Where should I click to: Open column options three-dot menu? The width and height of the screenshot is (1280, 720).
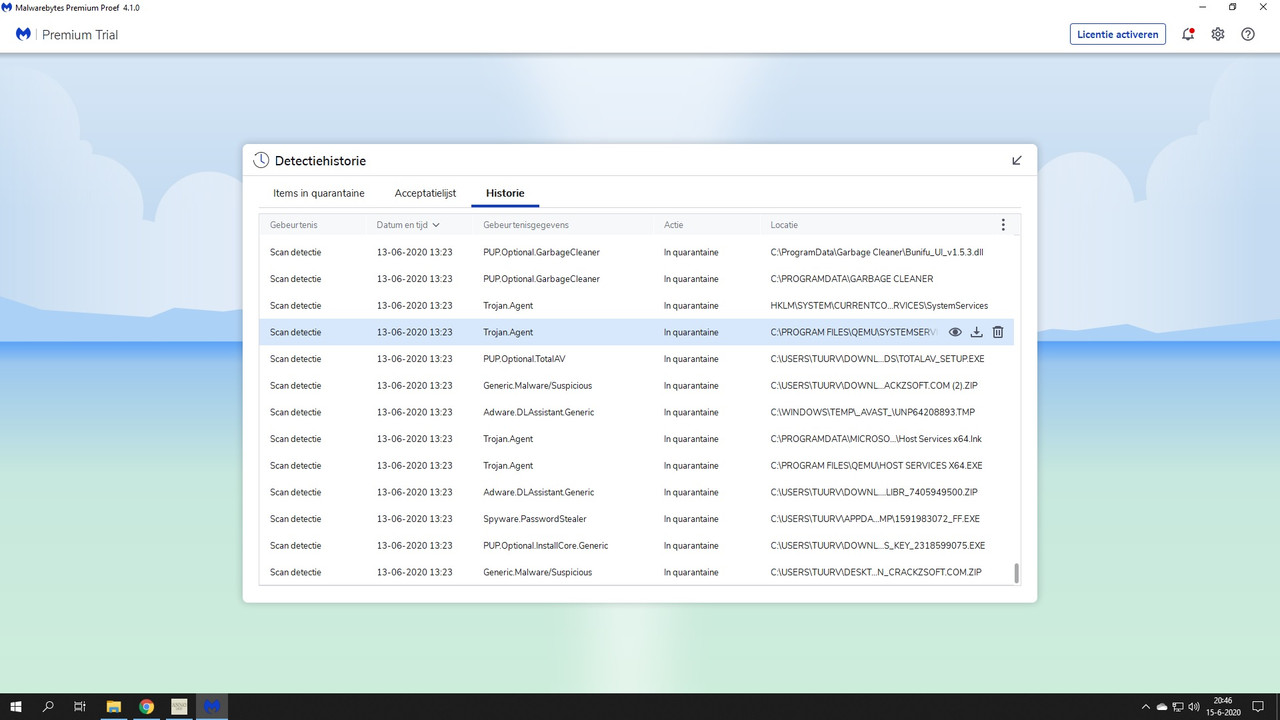click(1003, 225)
